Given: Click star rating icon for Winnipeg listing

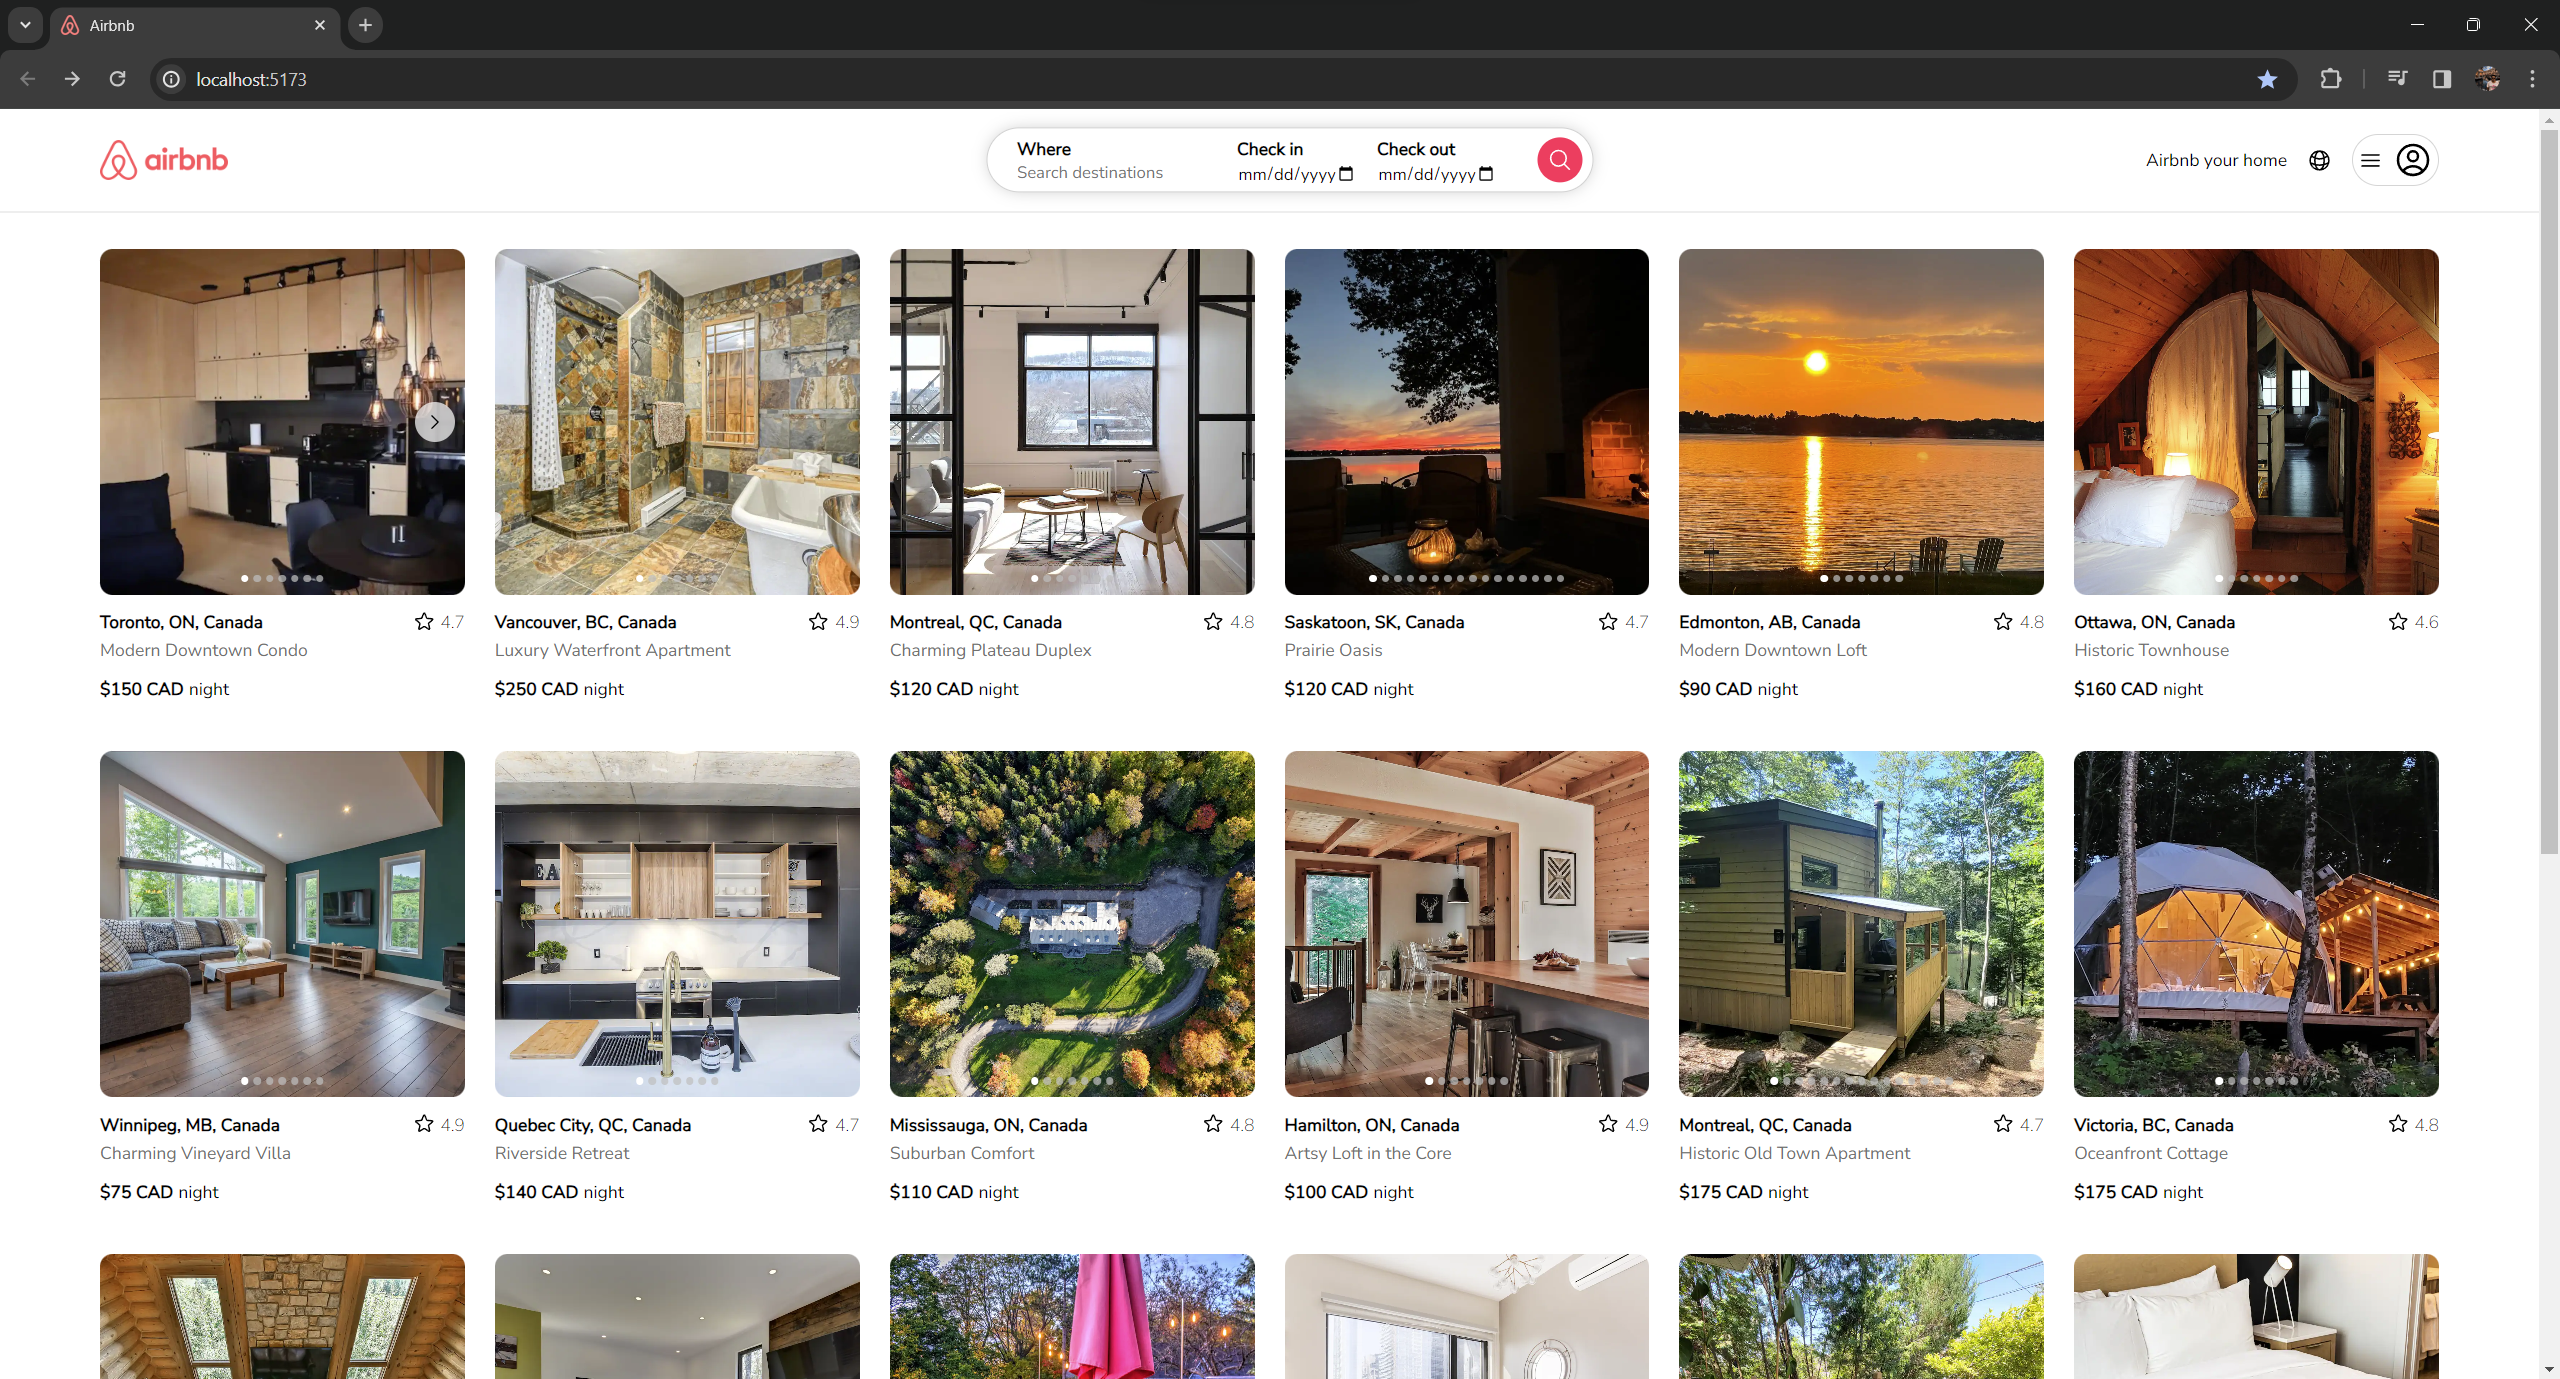Looking at the screenshot, I should [424, 1124].
